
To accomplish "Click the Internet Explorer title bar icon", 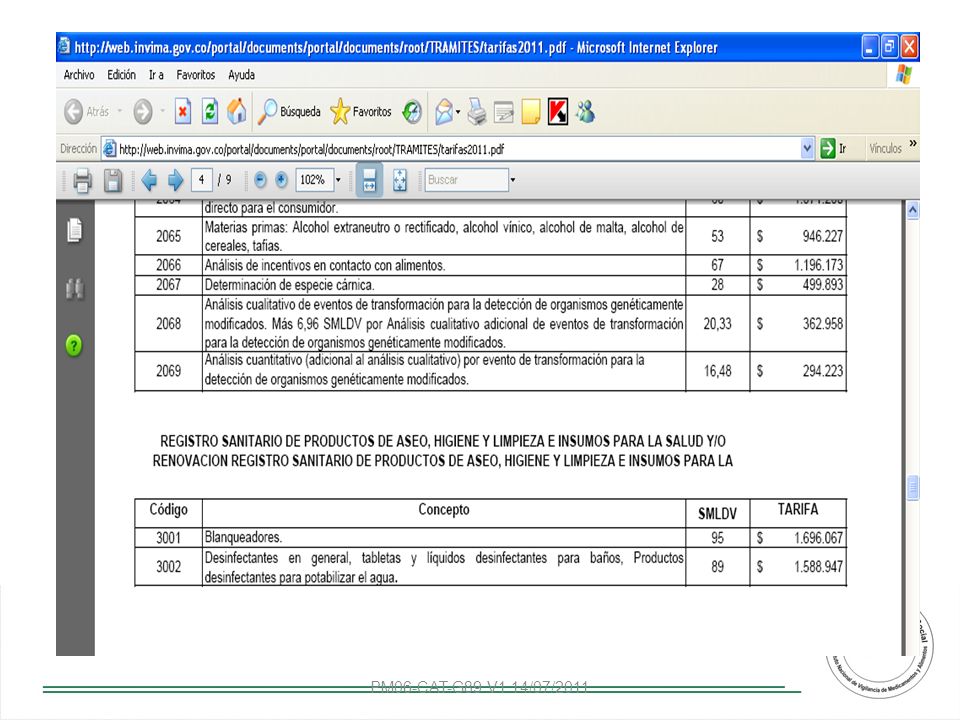I will coord(65,47).
